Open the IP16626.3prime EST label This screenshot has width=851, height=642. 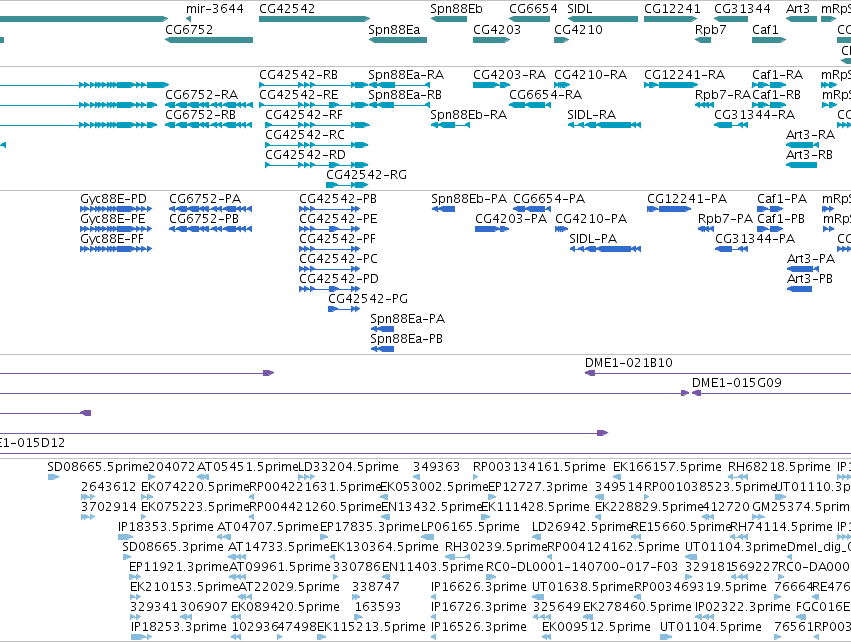point(479,587)
